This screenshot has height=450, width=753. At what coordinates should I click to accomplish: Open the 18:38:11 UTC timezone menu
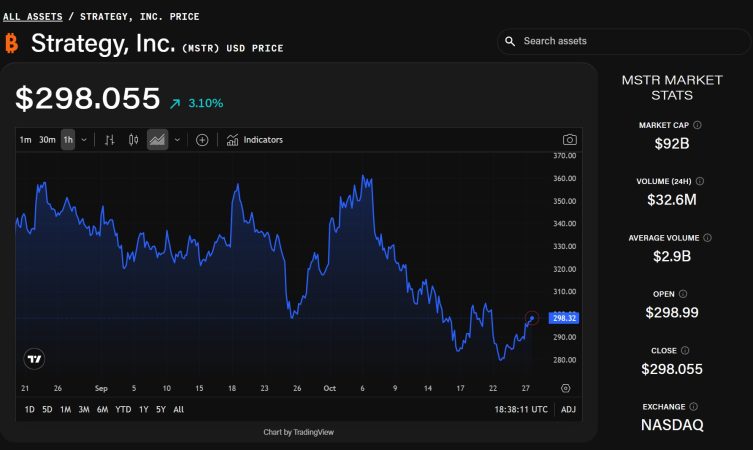click(x=520, y=409)
